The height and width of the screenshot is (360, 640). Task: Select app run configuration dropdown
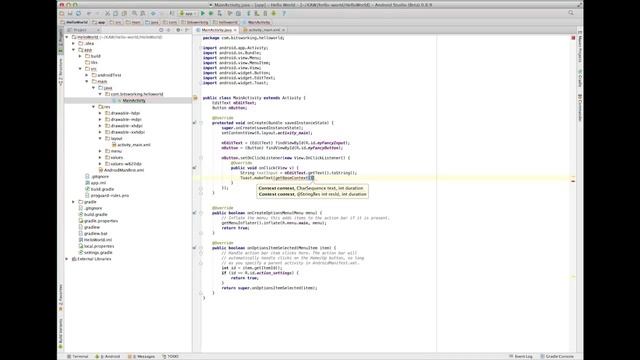(x=187, y=13)
